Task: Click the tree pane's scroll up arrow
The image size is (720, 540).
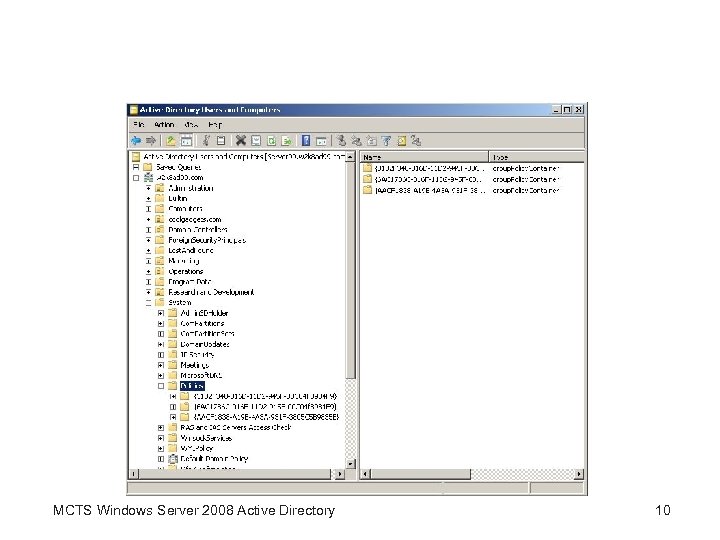Action: tap(350, 157)
